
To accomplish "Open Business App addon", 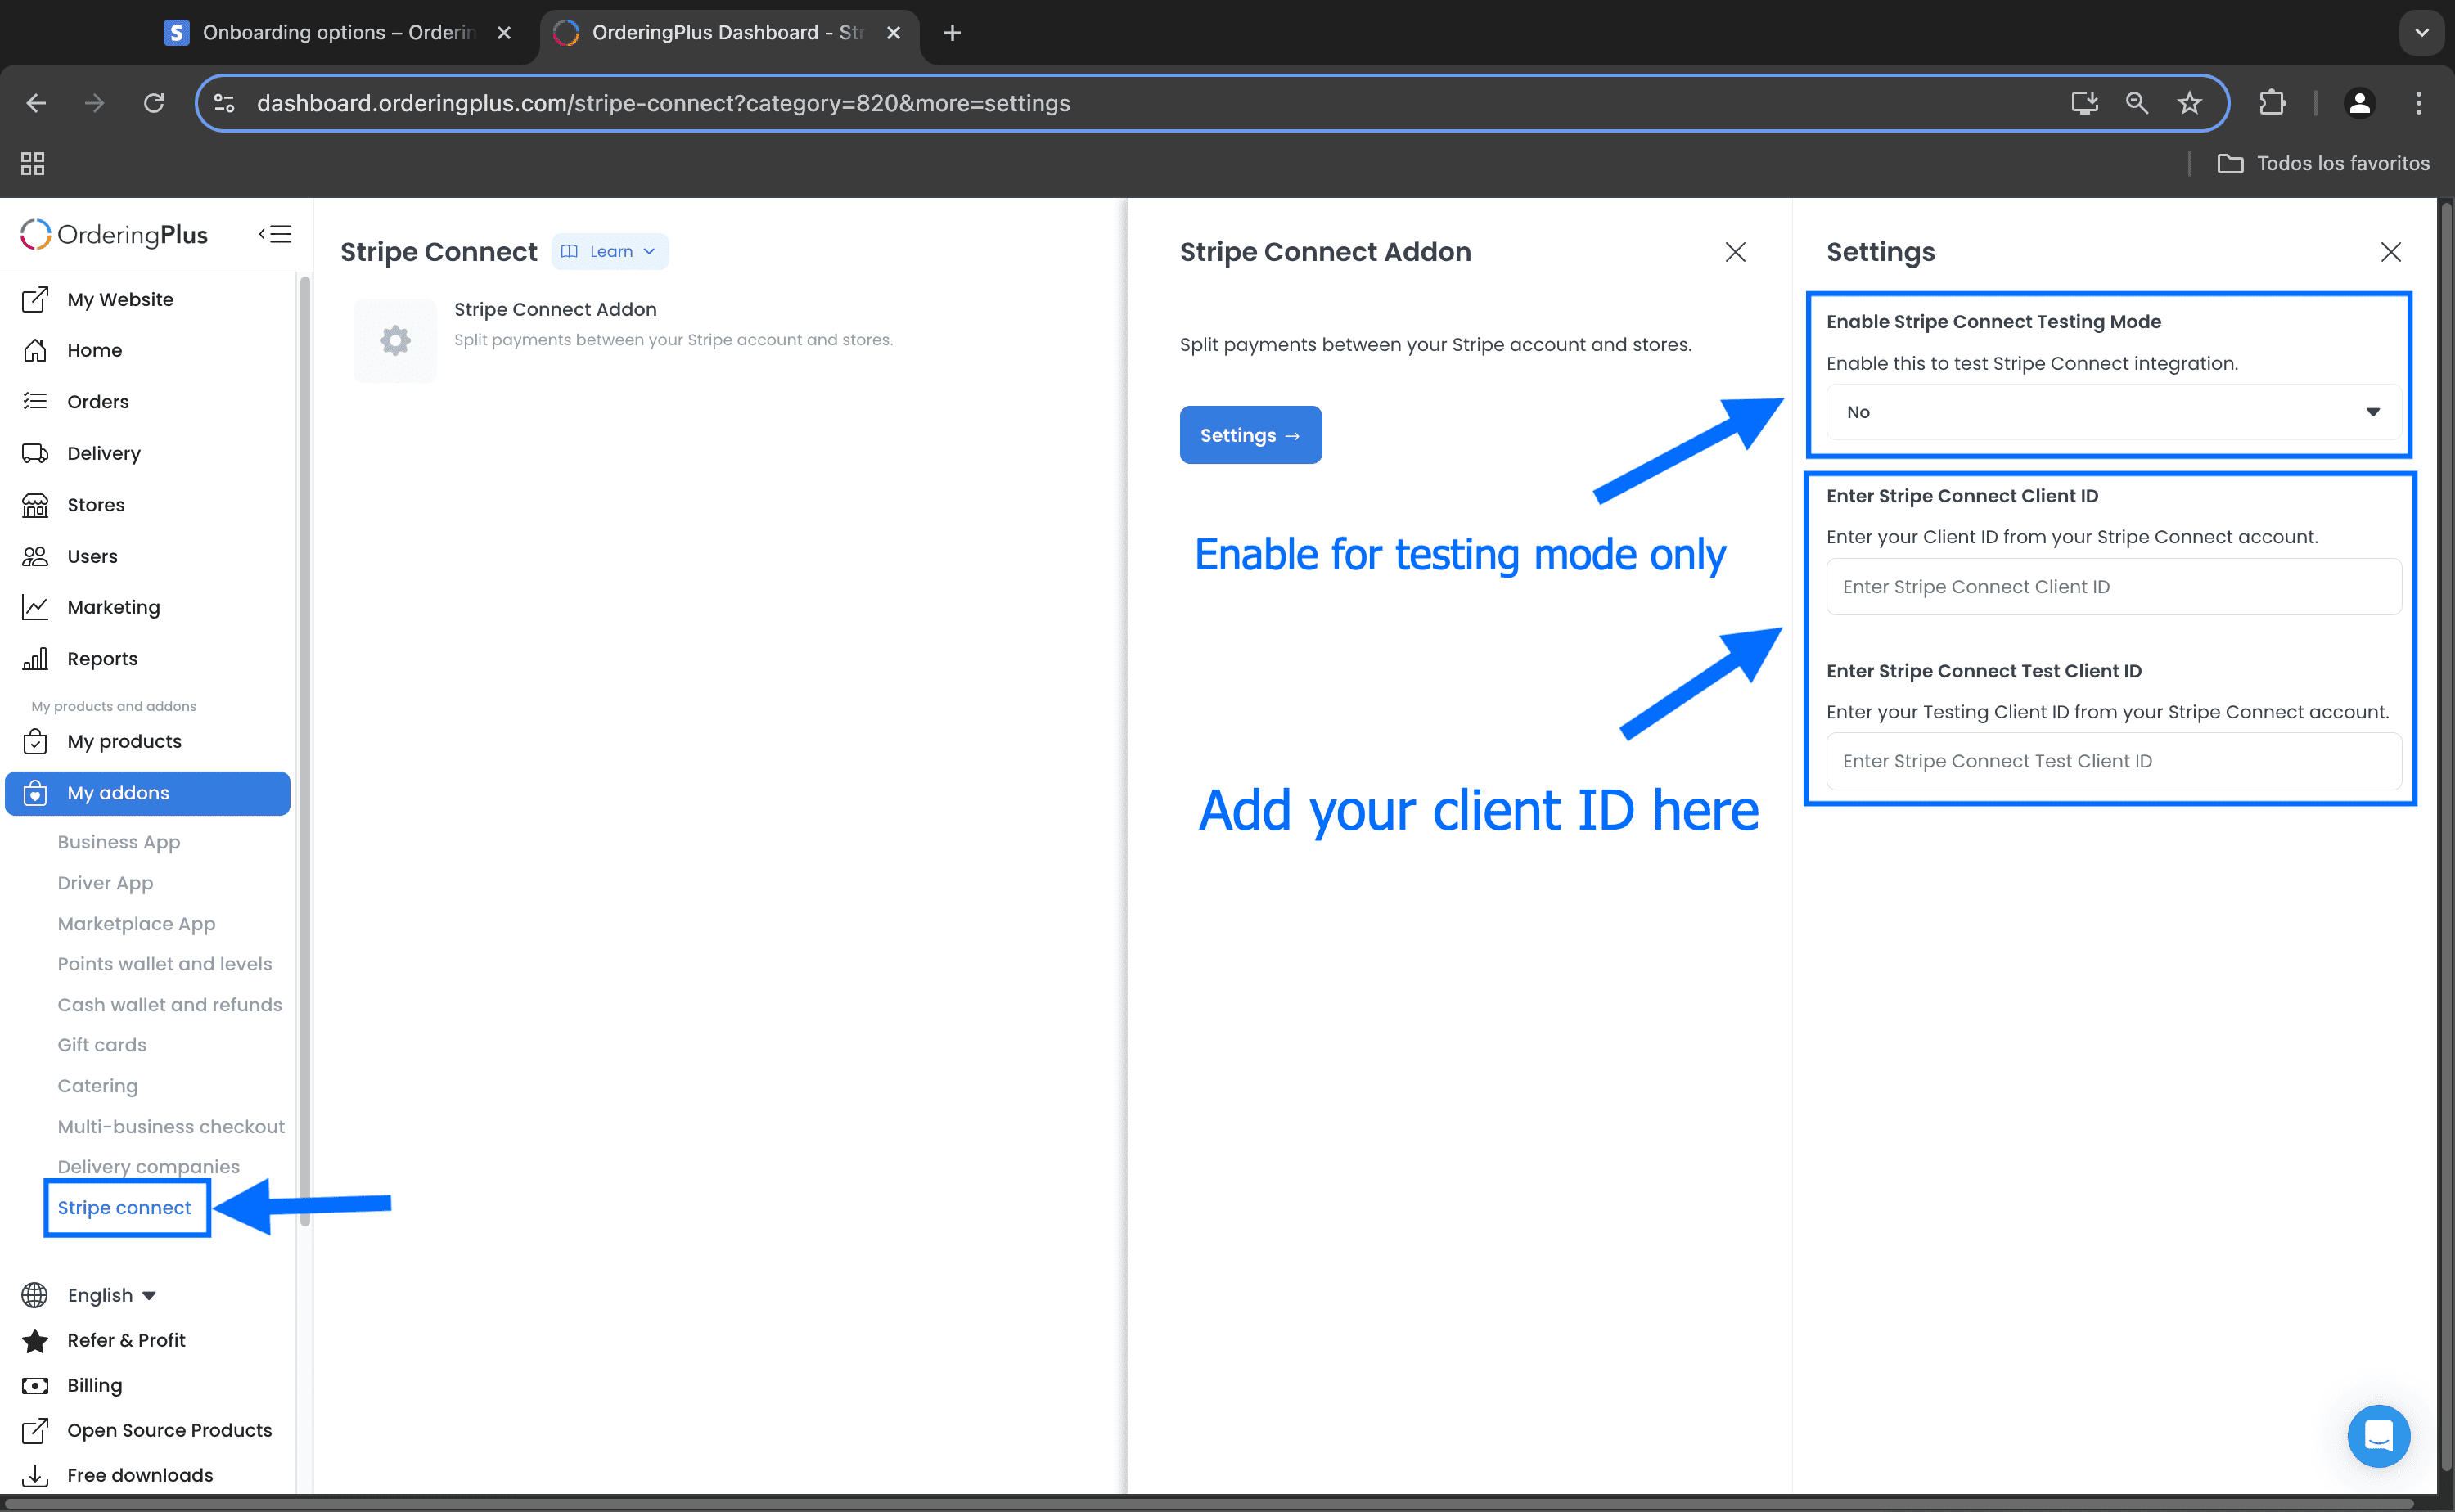I will pos(118,842).
